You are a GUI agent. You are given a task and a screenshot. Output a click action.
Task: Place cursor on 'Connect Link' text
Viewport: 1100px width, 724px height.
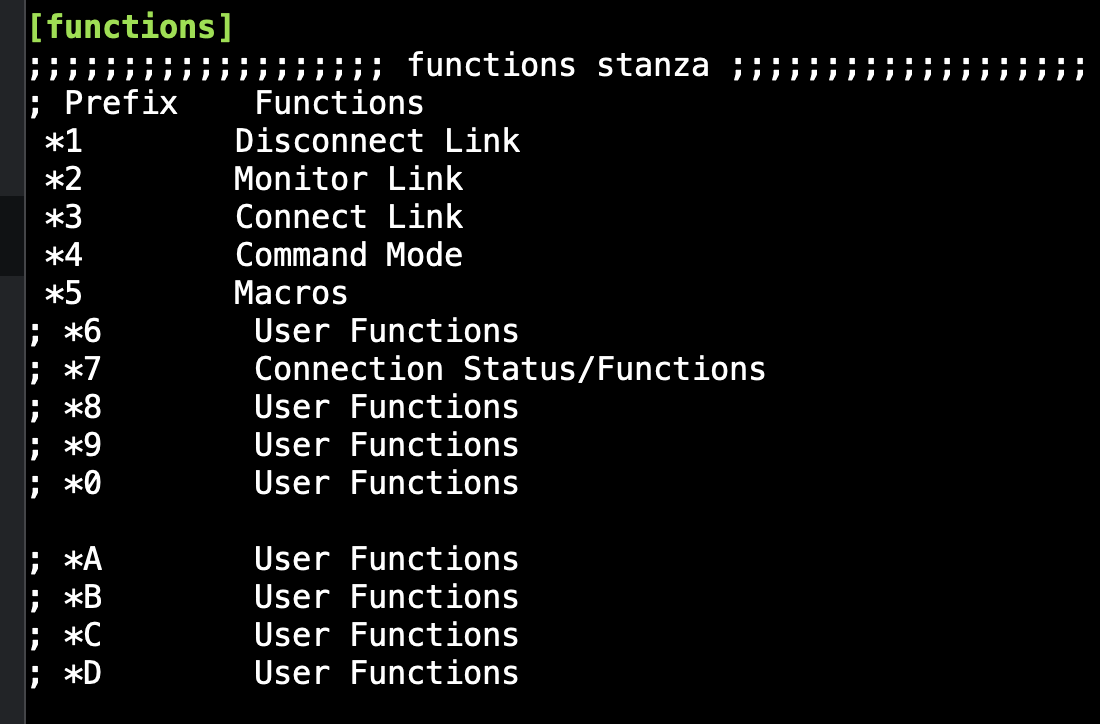pyautogui.click(x=349, y=217)
